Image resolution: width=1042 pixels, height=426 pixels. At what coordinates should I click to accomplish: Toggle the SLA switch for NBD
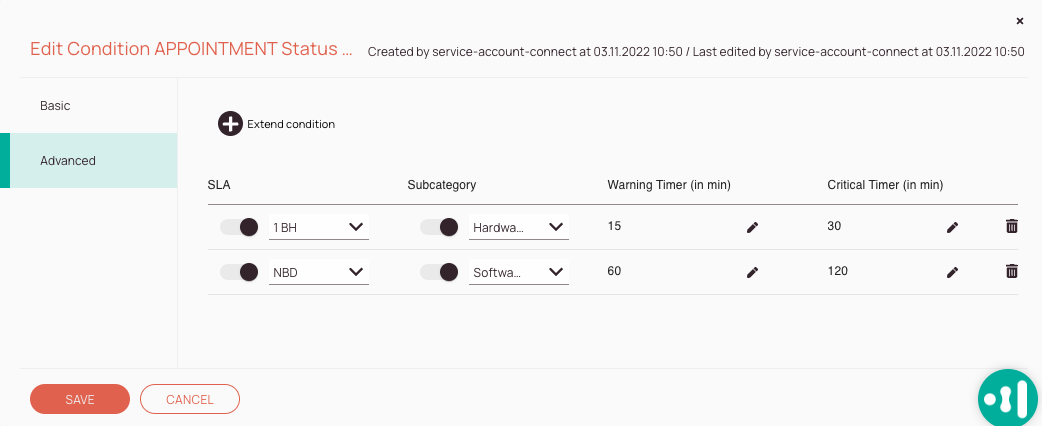coord(239,271)
